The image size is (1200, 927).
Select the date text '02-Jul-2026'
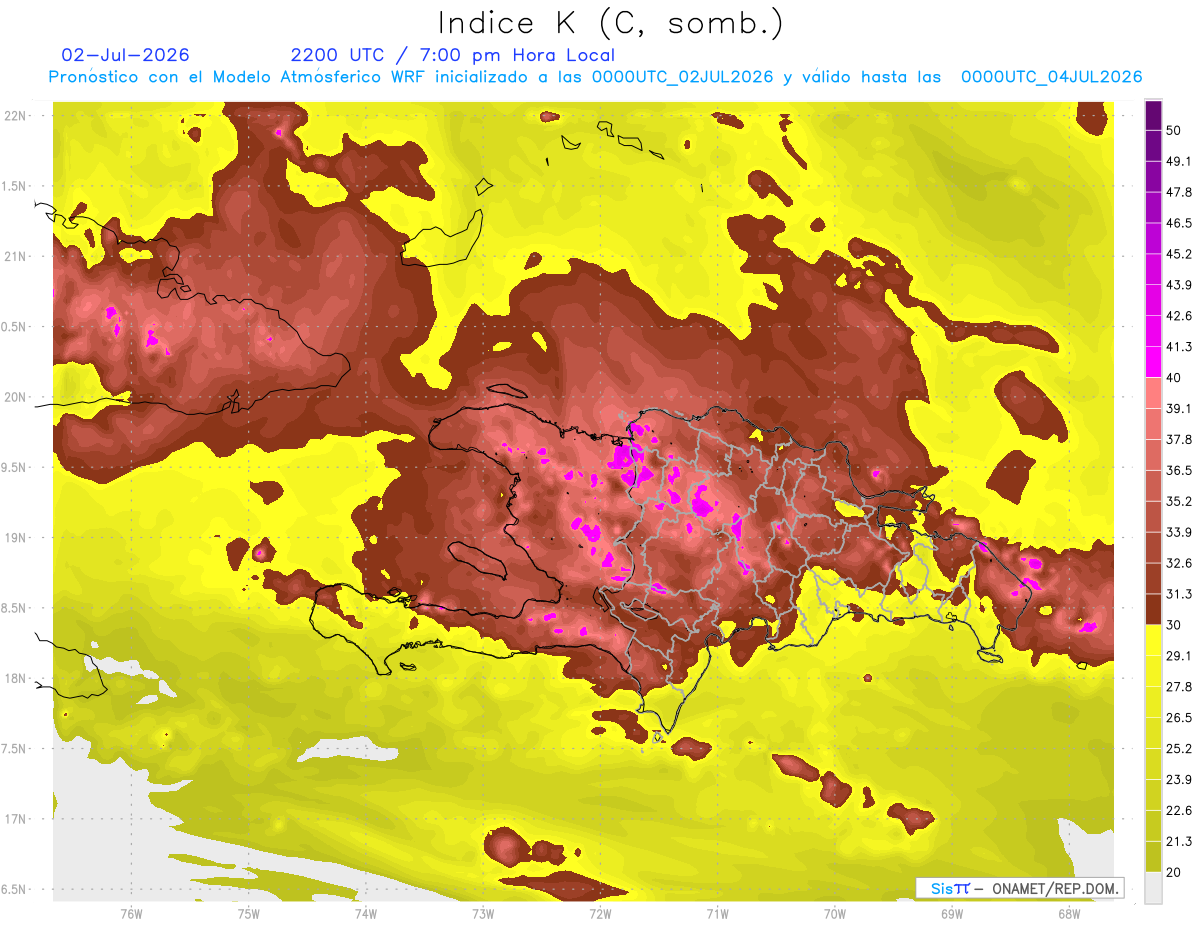(x=125, y=55)
